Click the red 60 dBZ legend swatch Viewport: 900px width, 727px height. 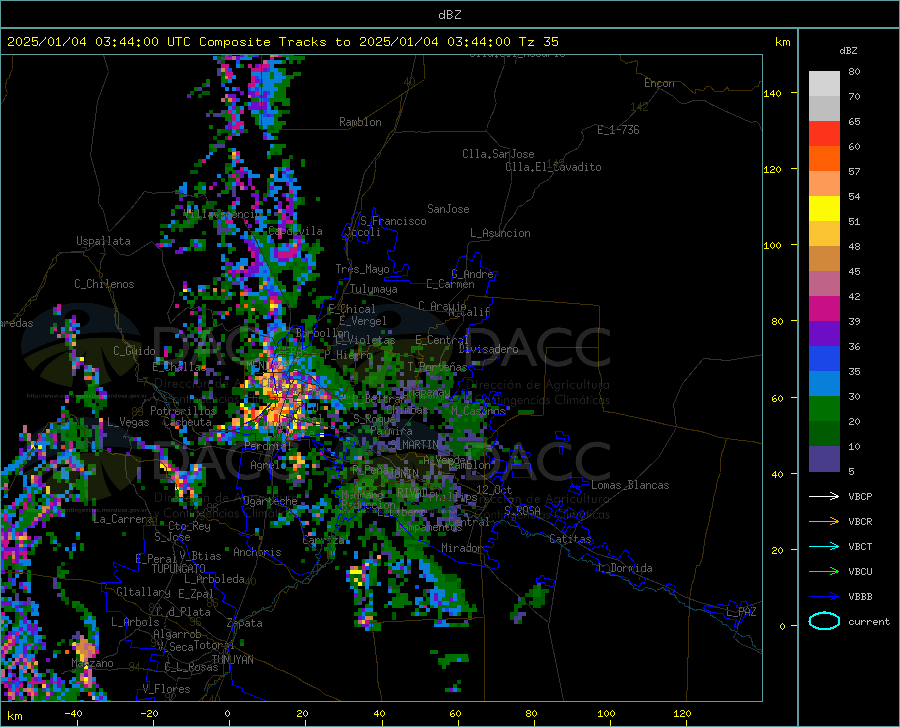(x=824, y=134)
